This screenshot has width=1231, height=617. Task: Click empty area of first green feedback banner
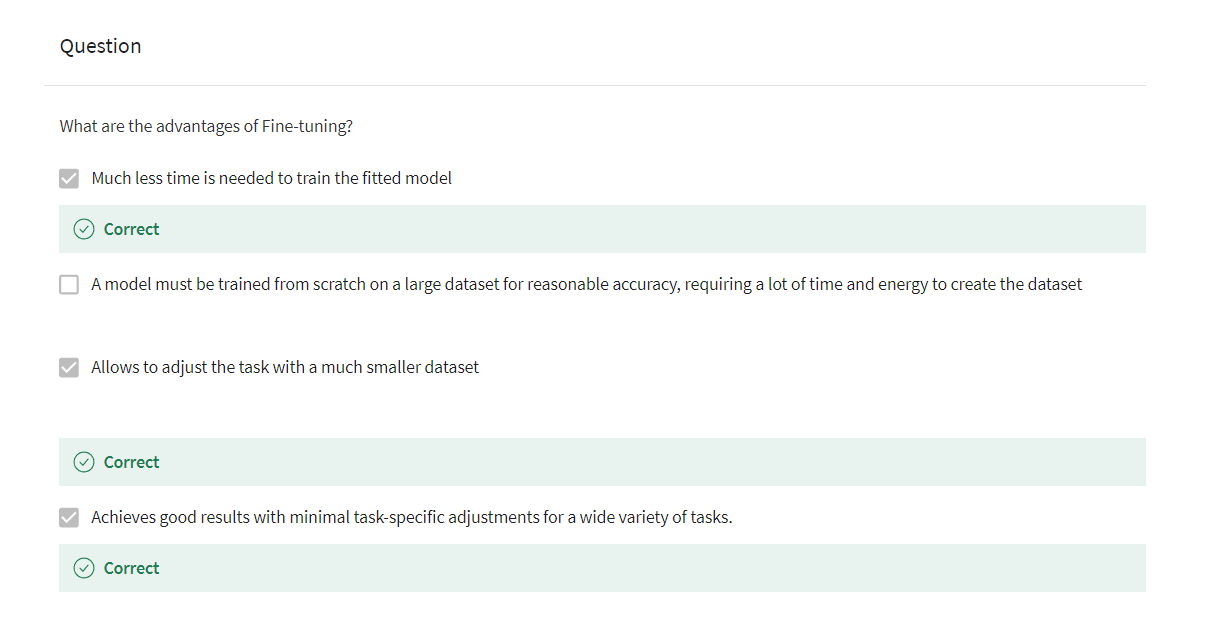click(650, 229)
